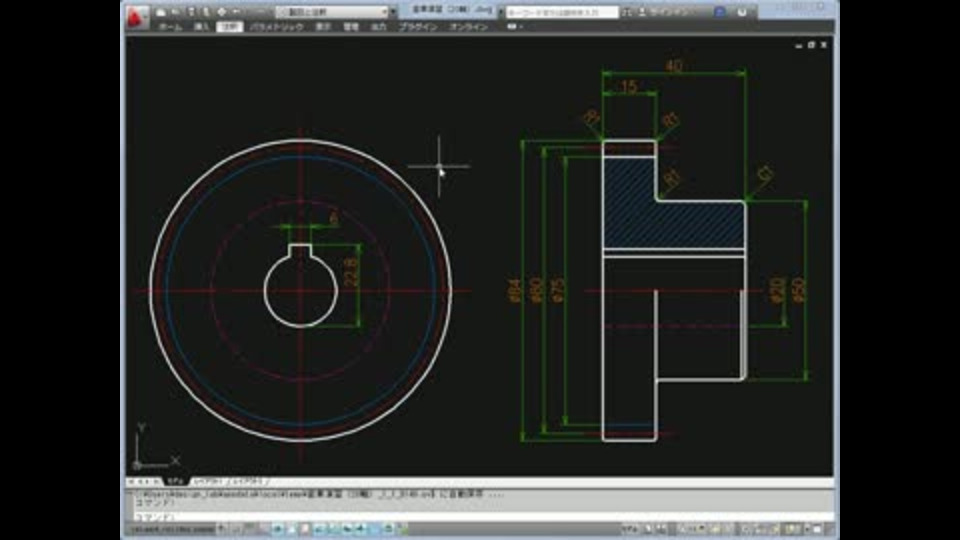Expand the Quick Access toolbar customize arrow
Image resolution: width=960 pixels, height=540 pixels.
click(395, 12)
